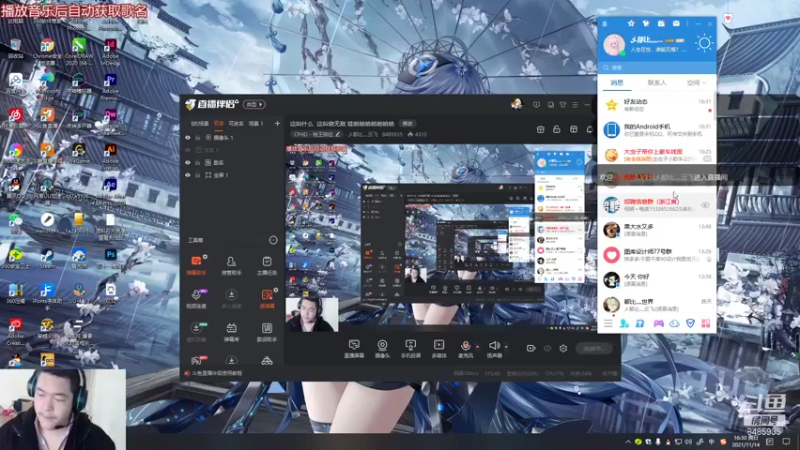800x450 pixels.
Task: Expand speaker options arrow
Action: (x=506, y=347)
